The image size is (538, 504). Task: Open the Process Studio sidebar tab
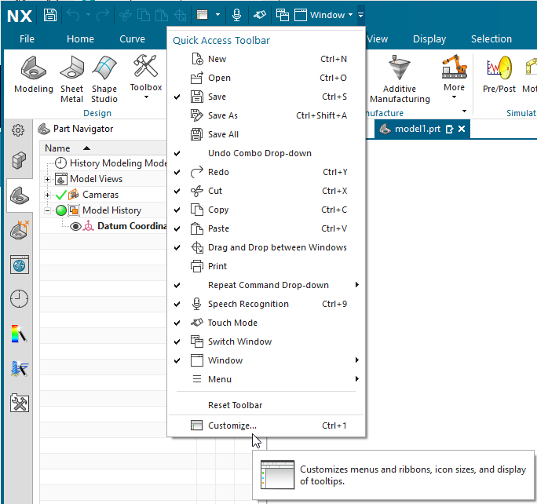(19, 369)
